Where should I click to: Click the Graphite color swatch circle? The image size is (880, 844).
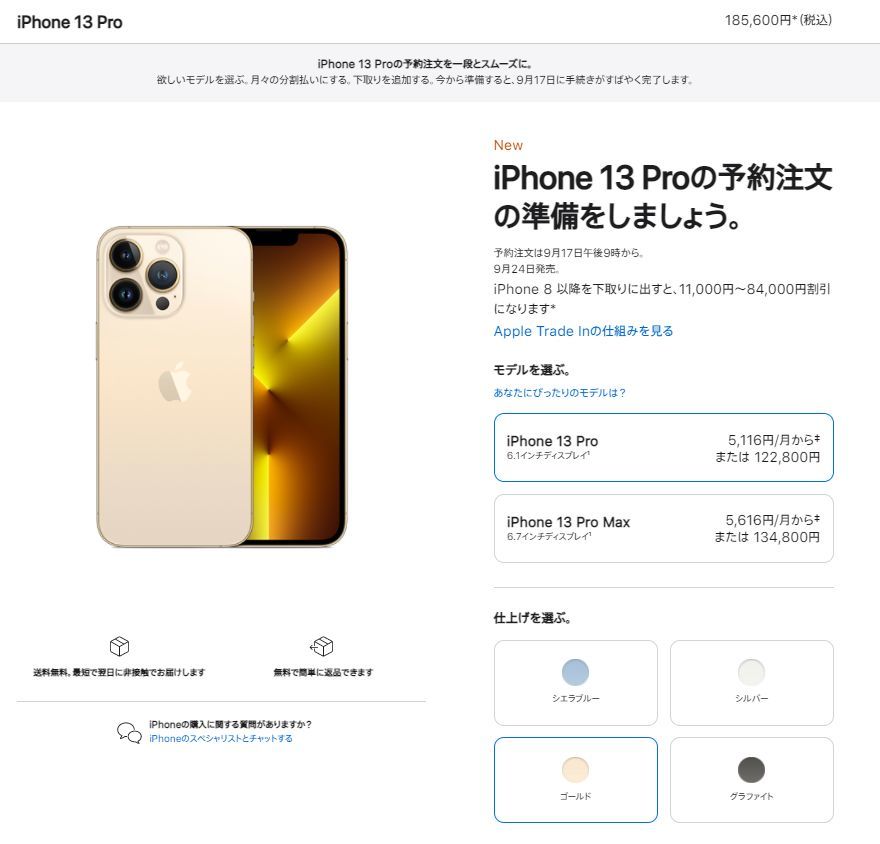point(751,769)
